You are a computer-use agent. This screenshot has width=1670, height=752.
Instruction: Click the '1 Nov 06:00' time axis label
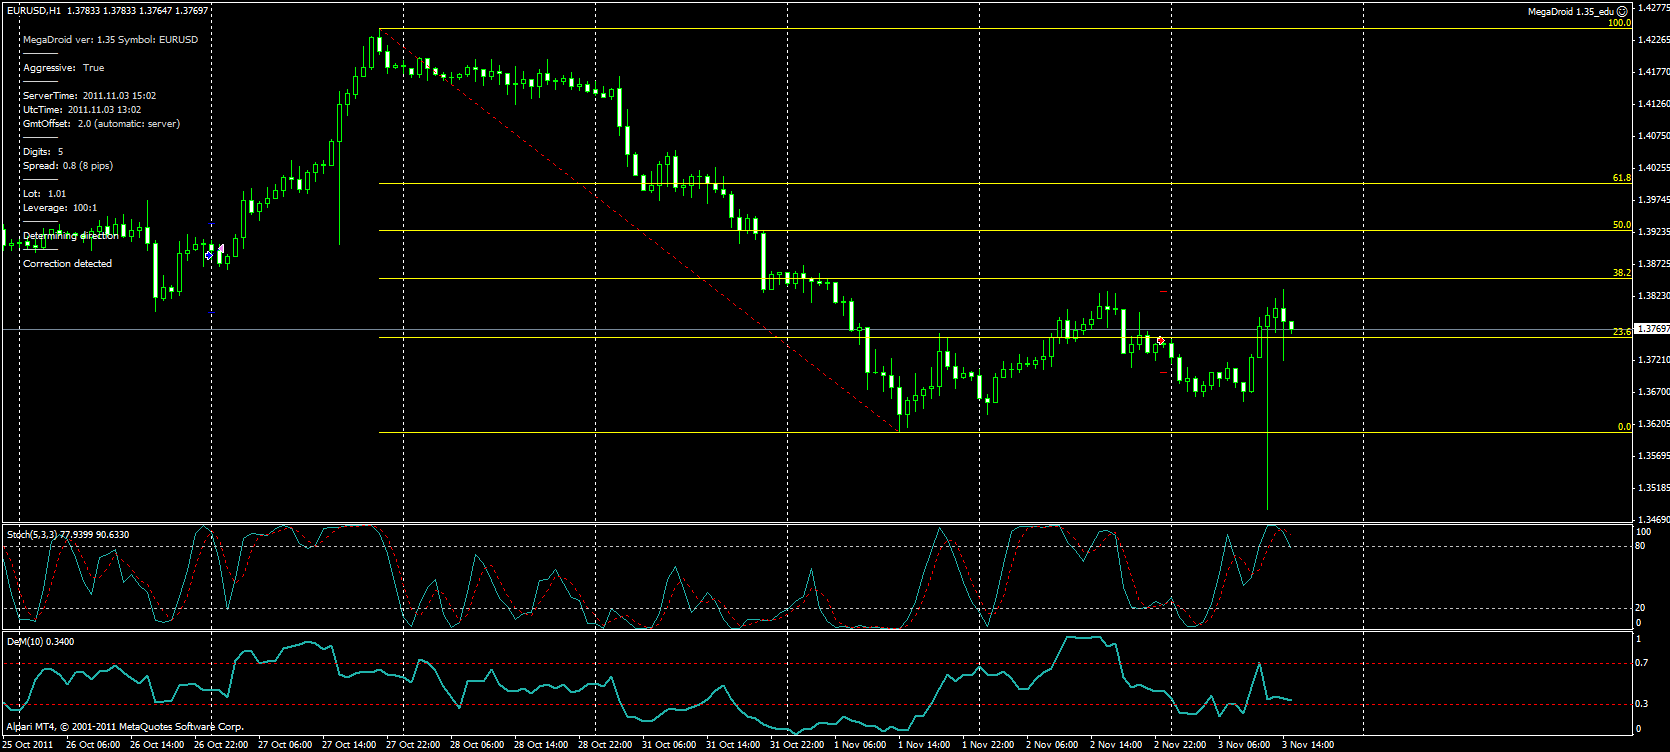pos(860,745)
